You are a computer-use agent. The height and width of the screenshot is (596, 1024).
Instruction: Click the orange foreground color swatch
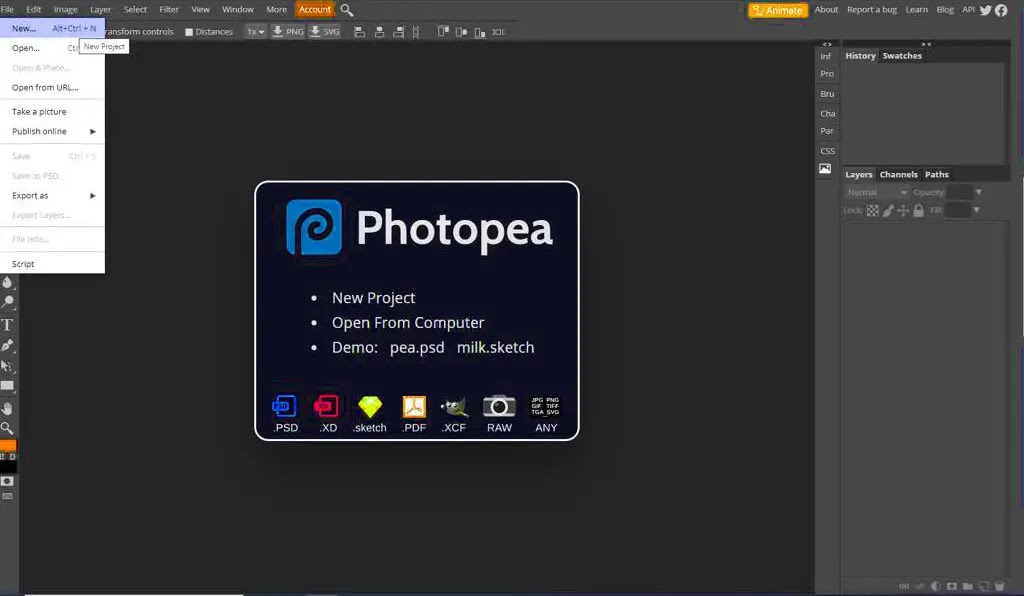(8, 446)
